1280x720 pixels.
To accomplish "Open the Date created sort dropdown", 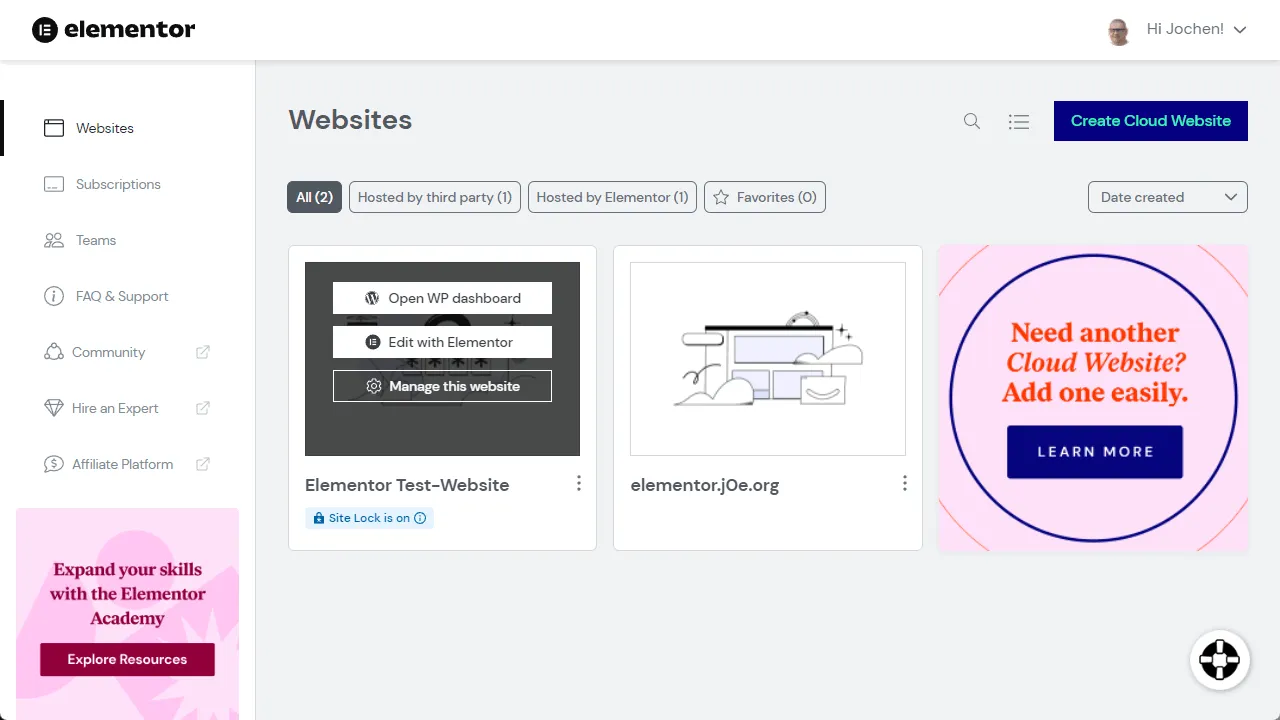I will click(1168, 197).
